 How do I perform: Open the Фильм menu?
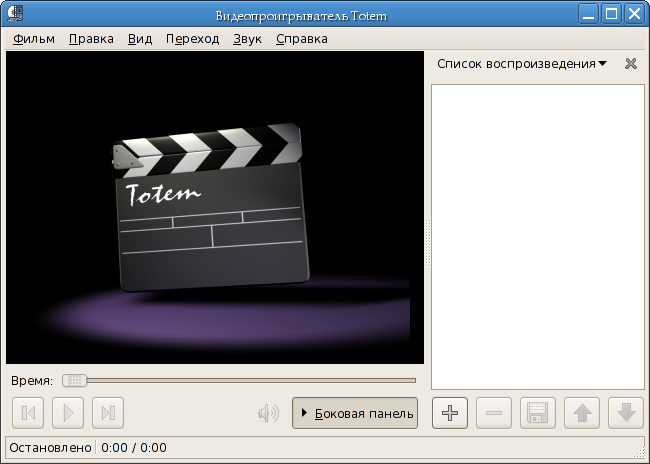click(34, 39)
